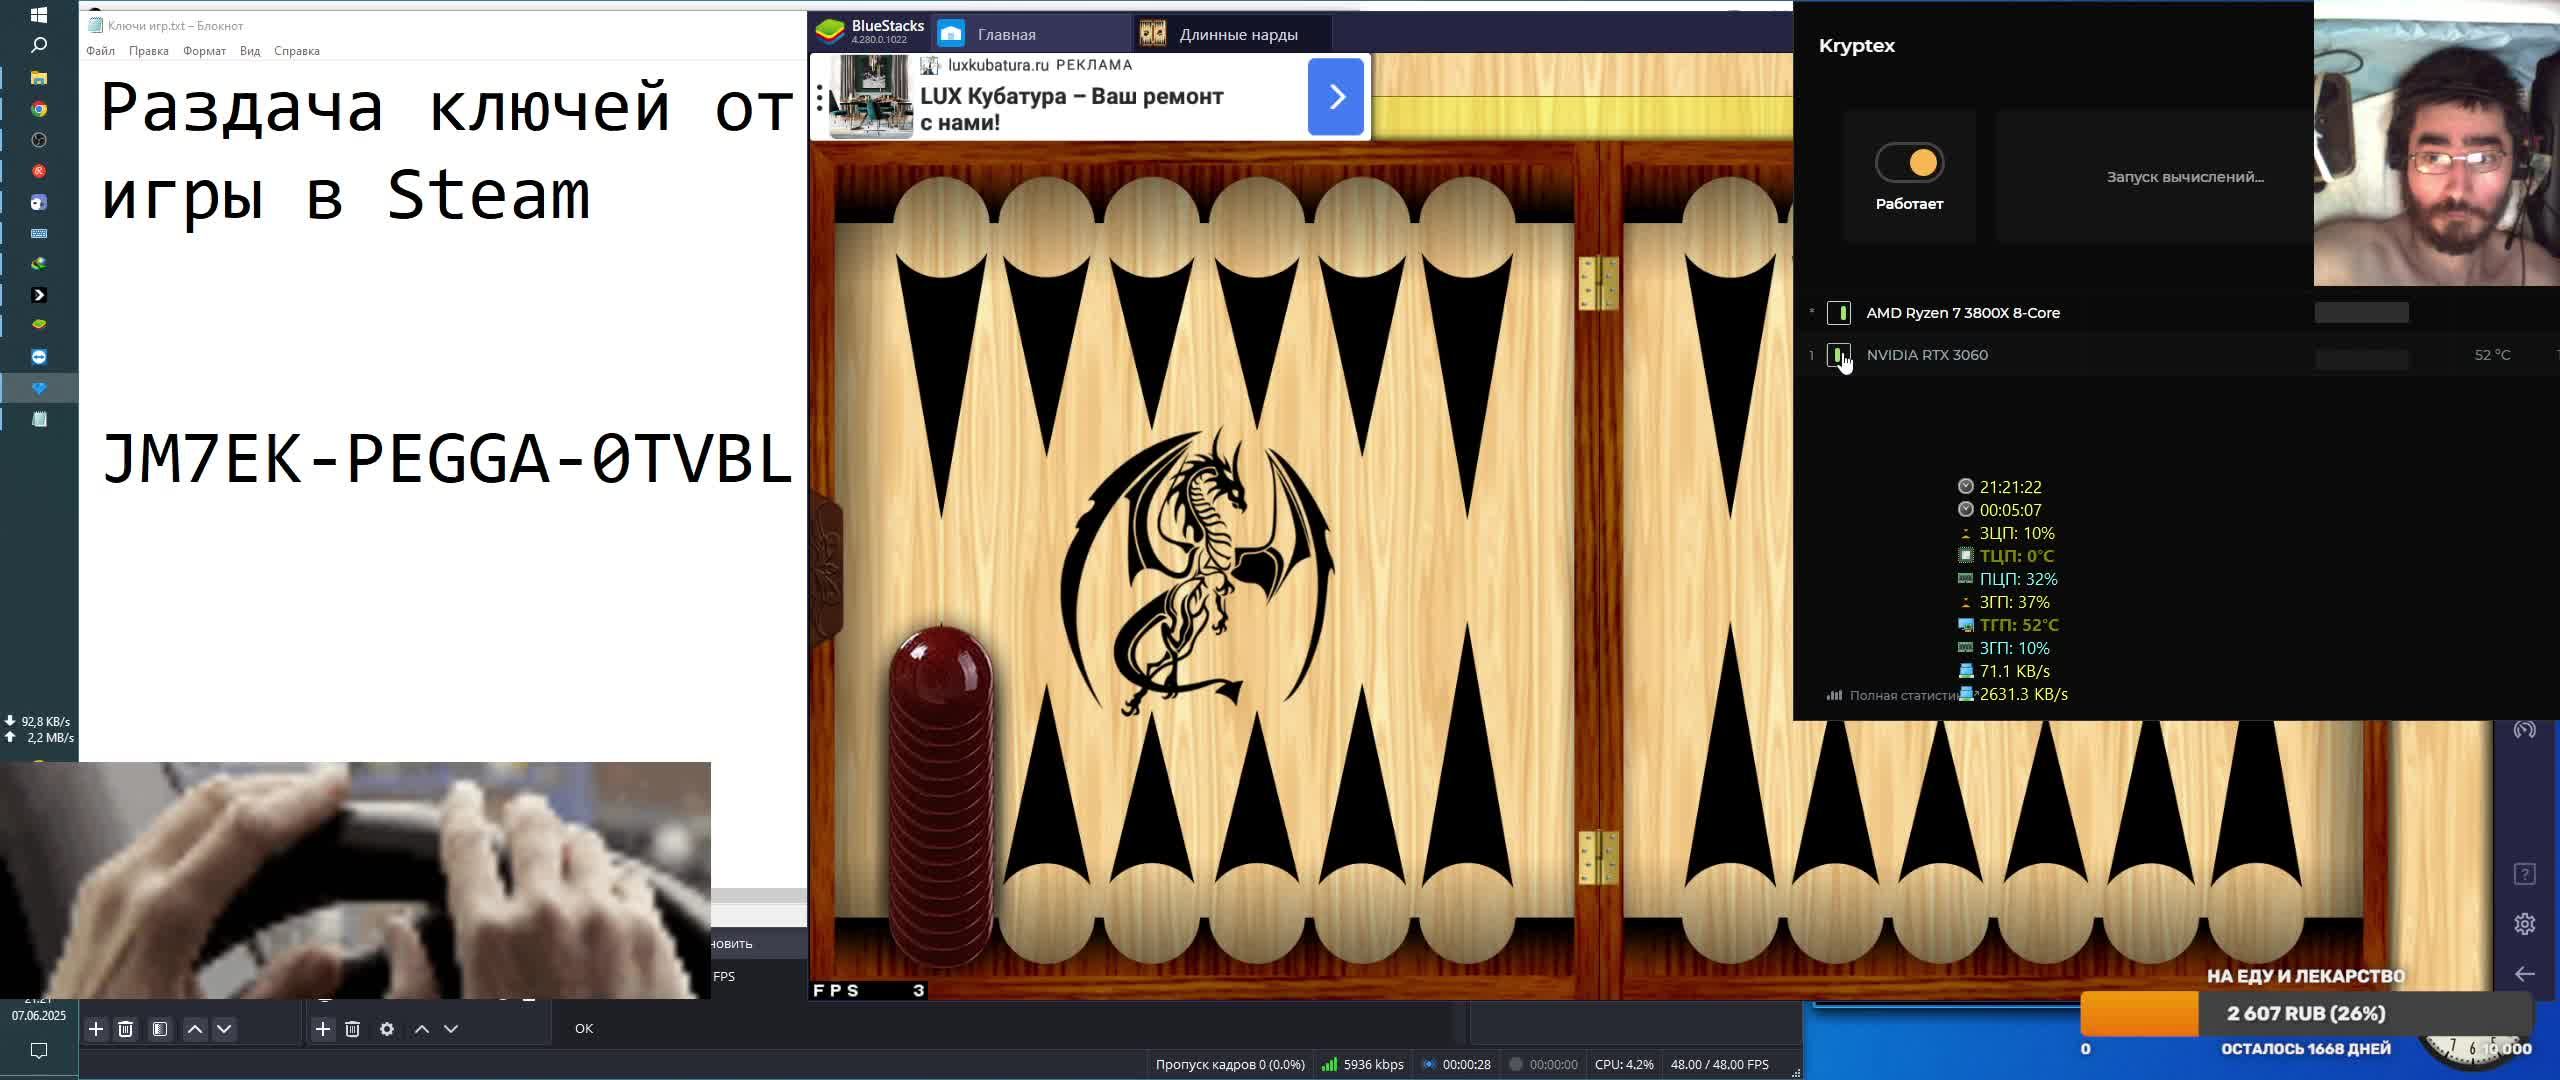Click the add scene plus icon
Viewport: 2560px width, 1080px height.
(x=96, y=1028)
